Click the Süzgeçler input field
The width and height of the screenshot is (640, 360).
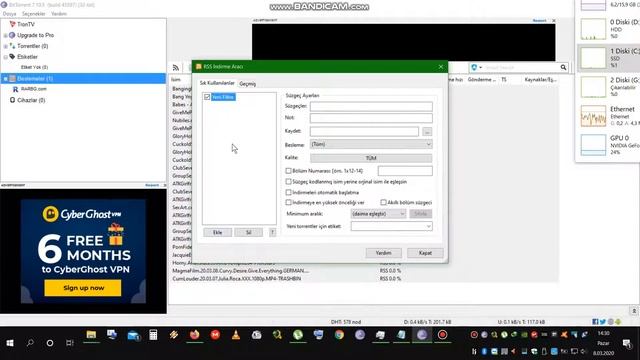[x=371, y=107]
